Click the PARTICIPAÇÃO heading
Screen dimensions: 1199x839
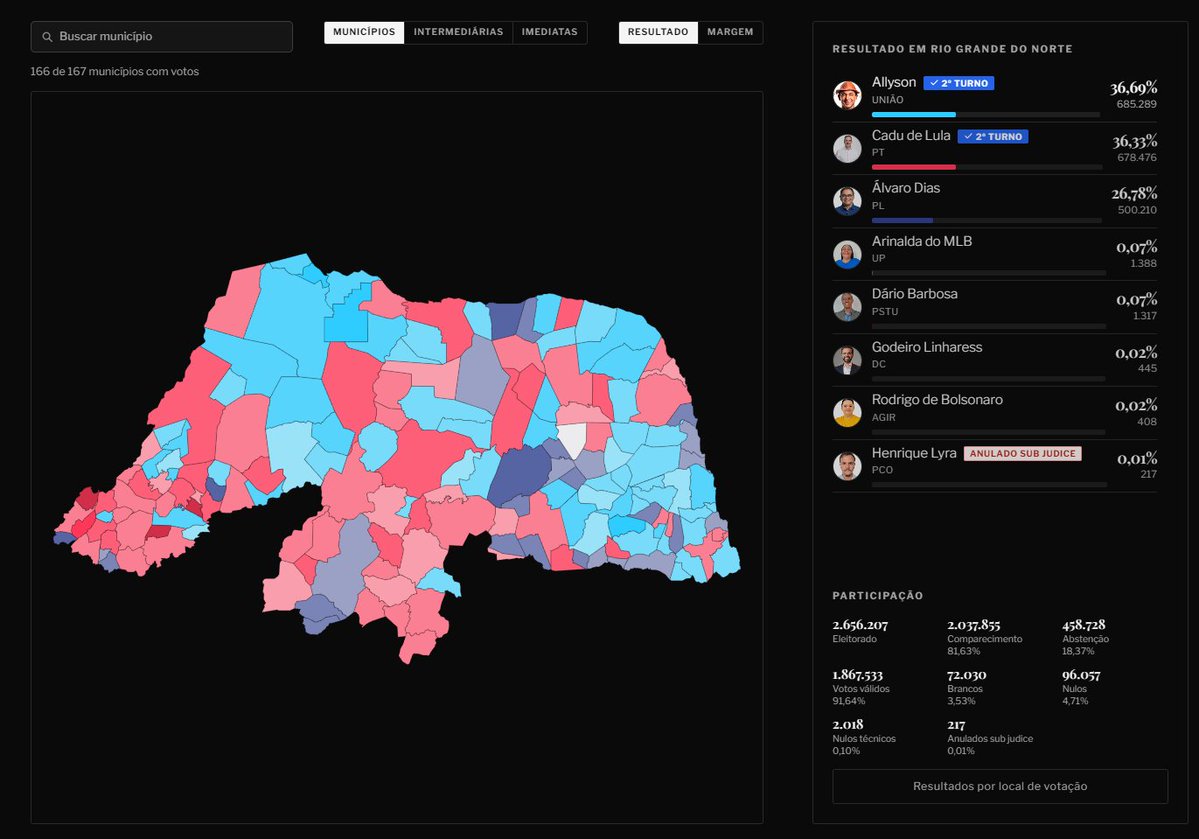click(878, 596)
